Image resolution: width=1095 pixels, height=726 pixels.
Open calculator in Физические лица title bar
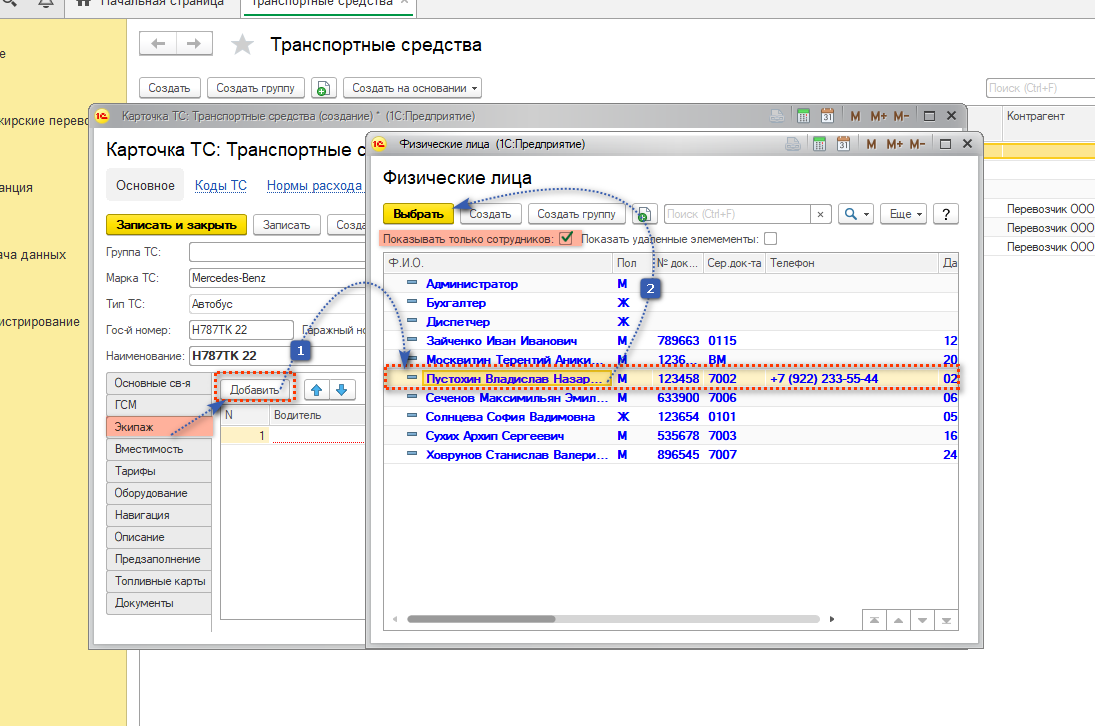[x=818, y=144]
